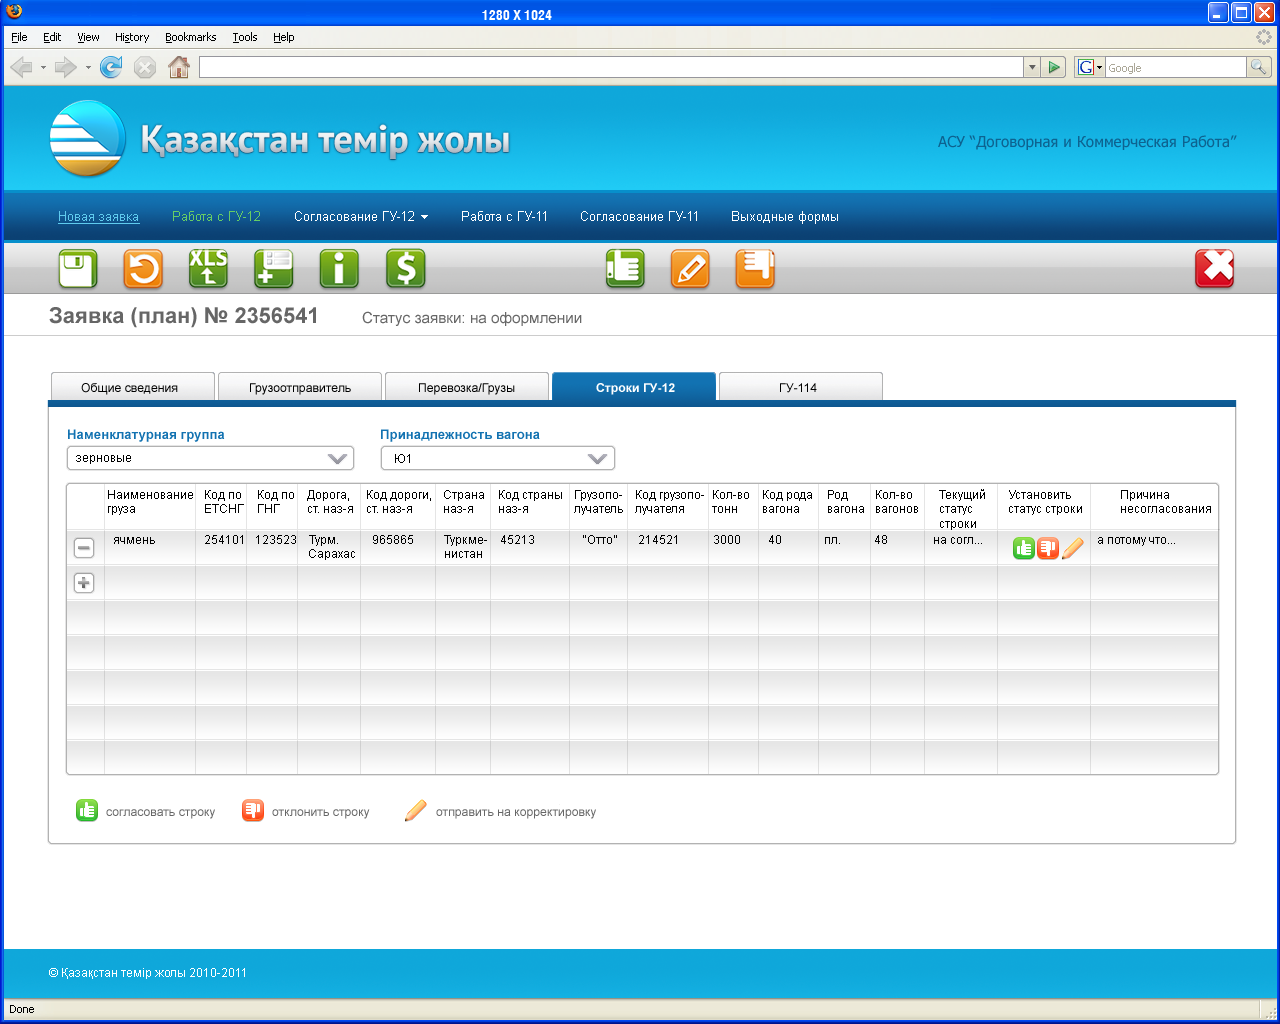Remove the ячмень row with minus button

point(84,548)
